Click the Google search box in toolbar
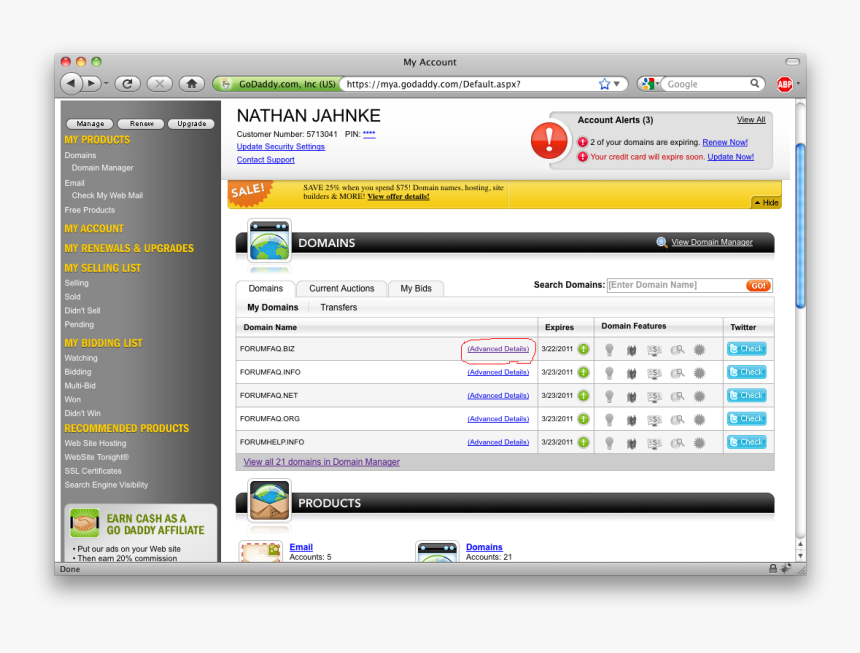Viewport: 860px width, 653px height. tap(706, 84)
